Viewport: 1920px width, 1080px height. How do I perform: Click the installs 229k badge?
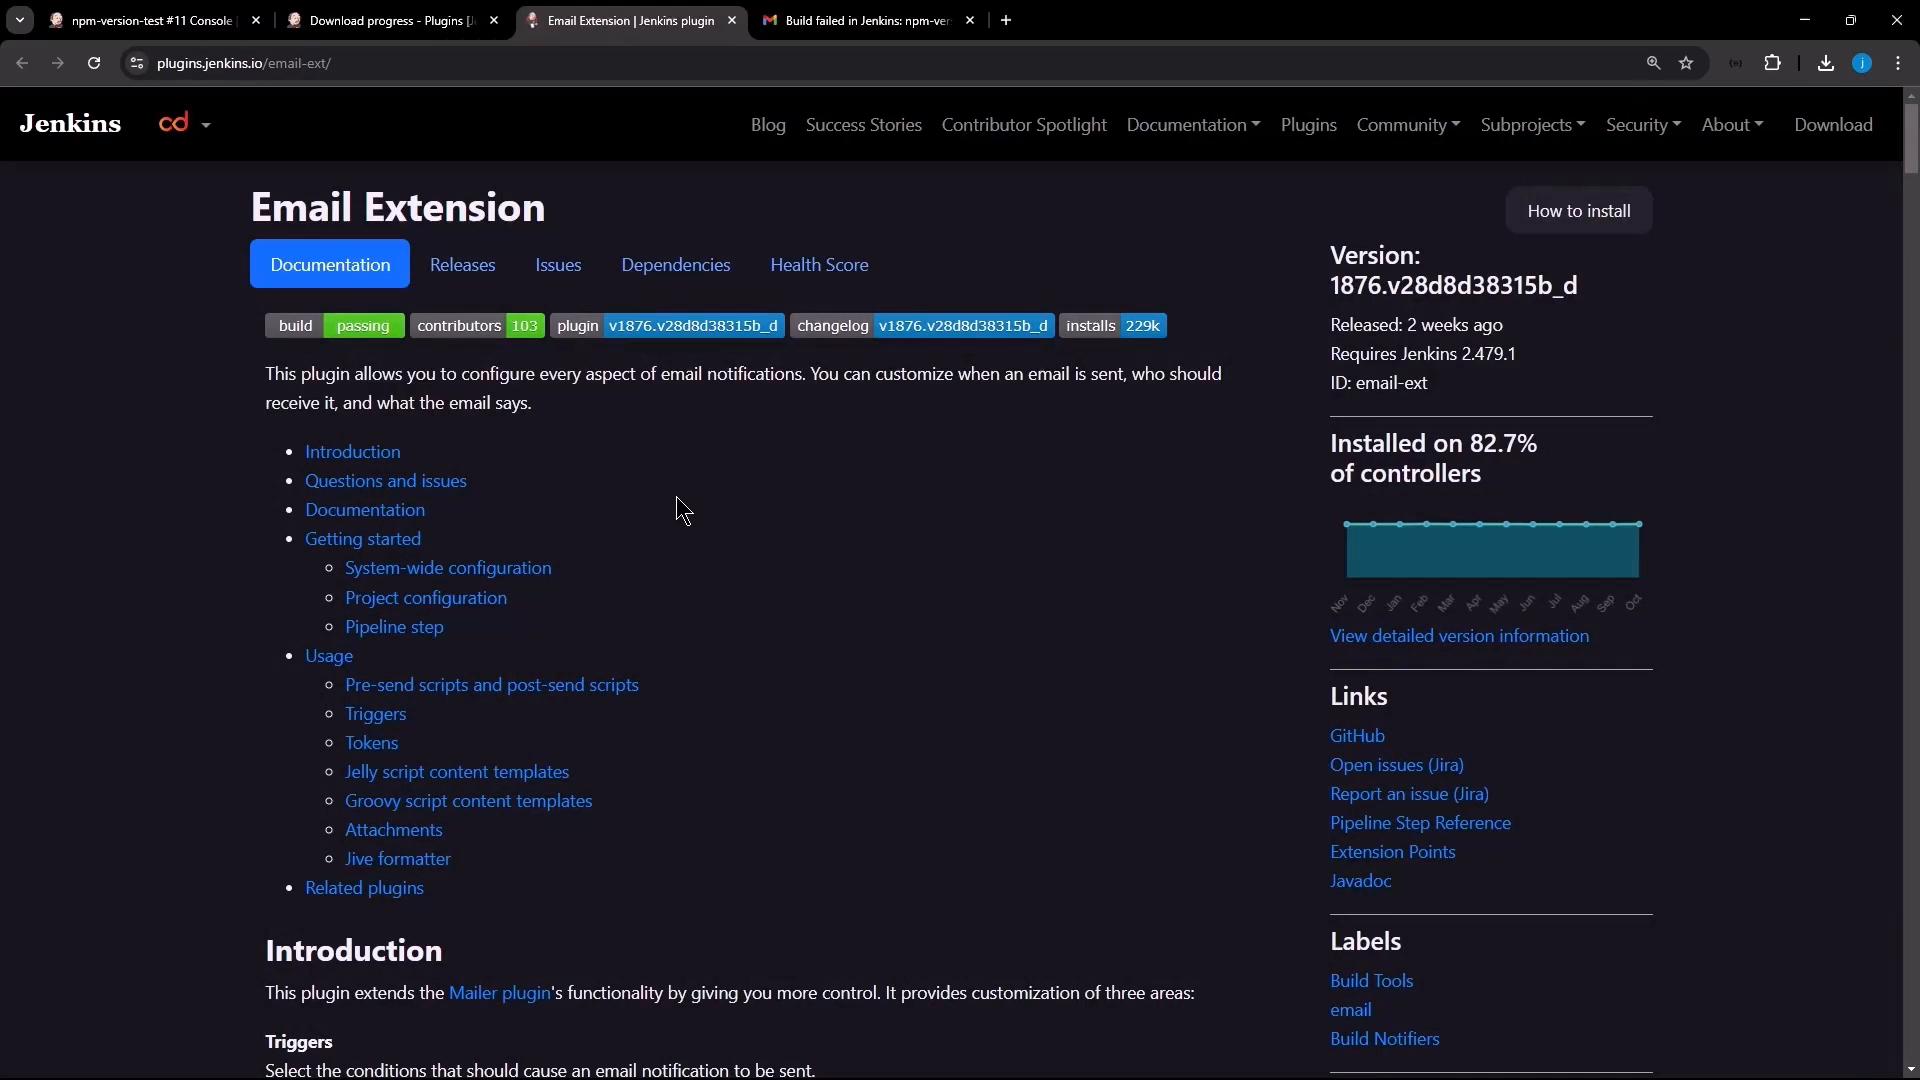[1113, 326]
